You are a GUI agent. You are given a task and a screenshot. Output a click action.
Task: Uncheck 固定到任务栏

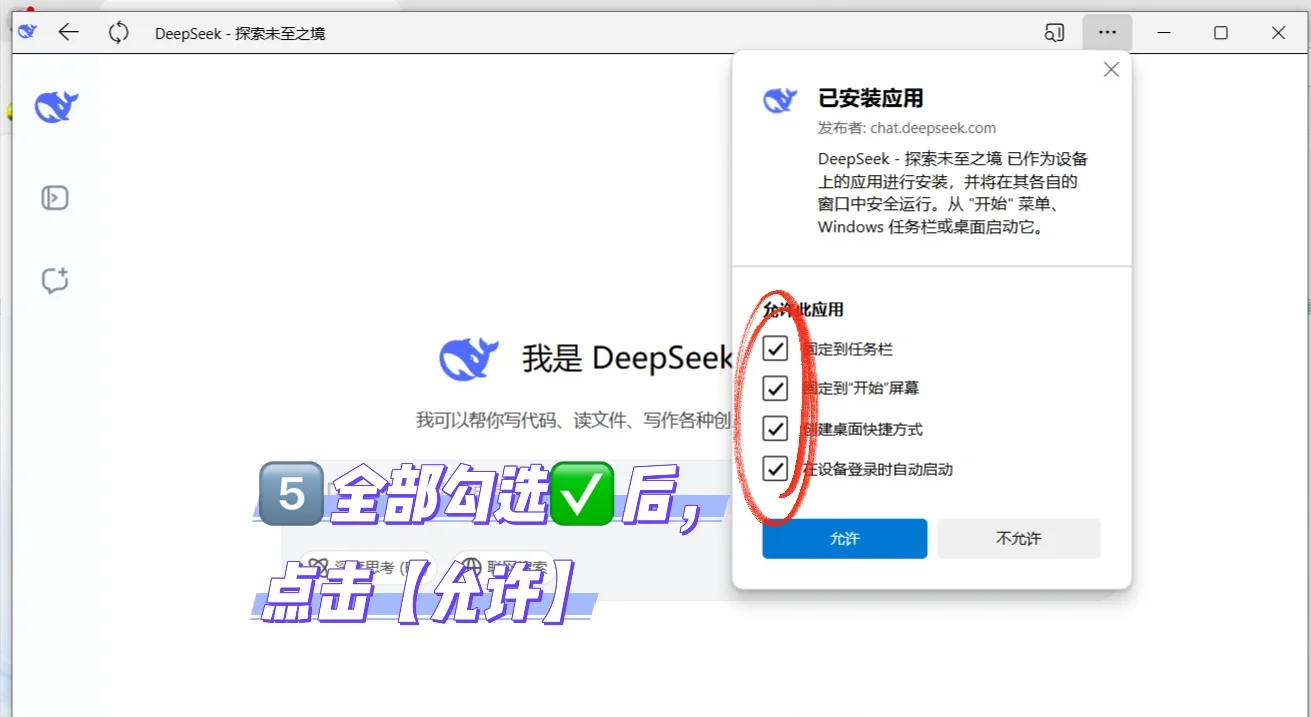[776, 348]
